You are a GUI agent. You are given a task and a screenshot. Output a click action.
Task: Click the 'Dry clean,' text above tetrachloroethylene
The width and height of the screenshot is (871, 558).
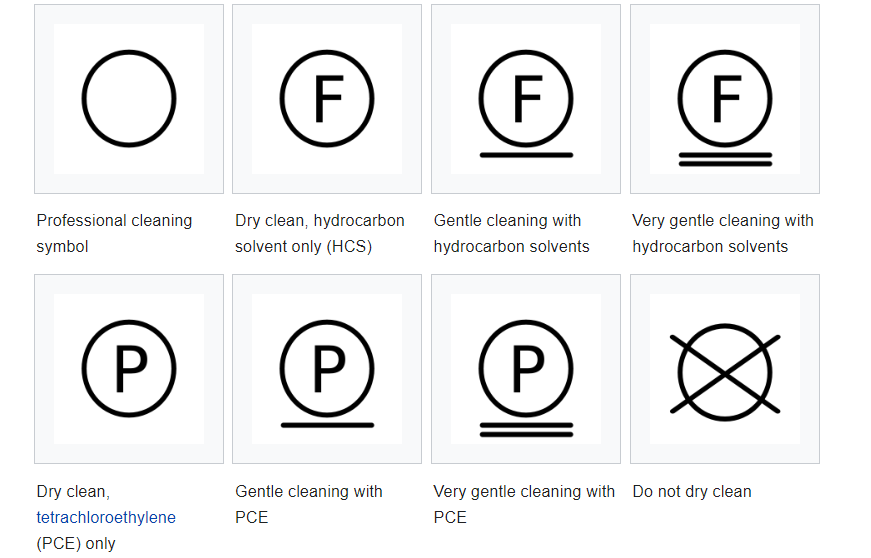tap(73, 491)
